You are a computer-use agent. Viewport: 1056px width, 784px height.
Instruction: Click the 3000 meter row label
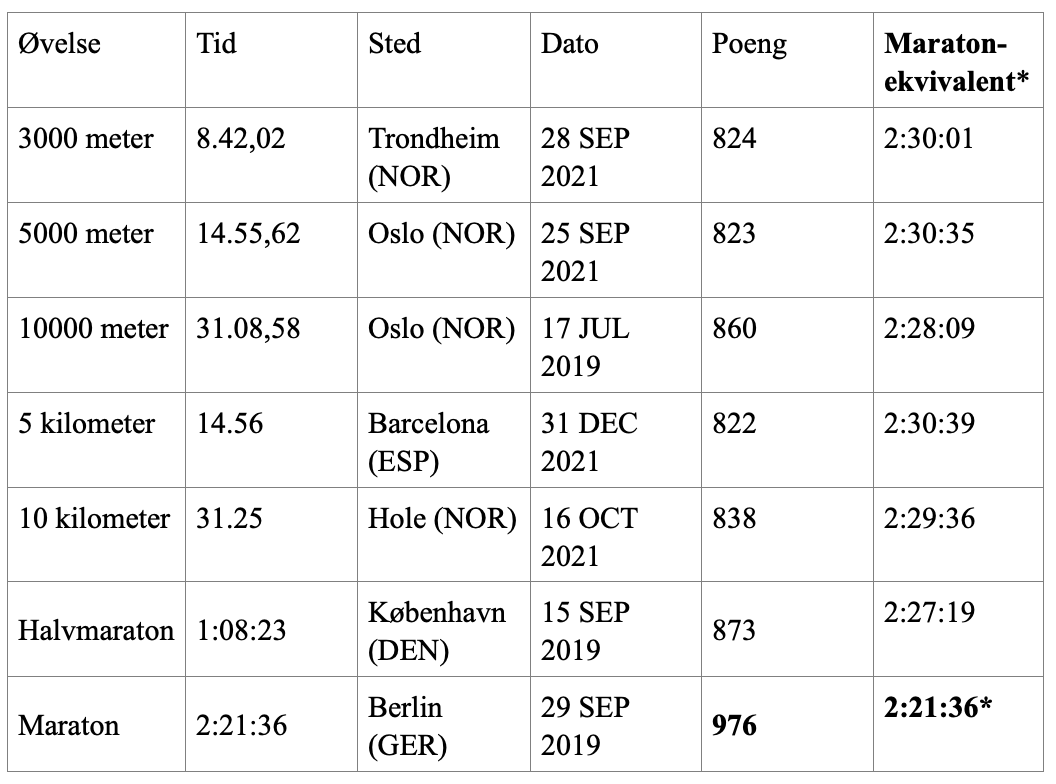(87, 138)
